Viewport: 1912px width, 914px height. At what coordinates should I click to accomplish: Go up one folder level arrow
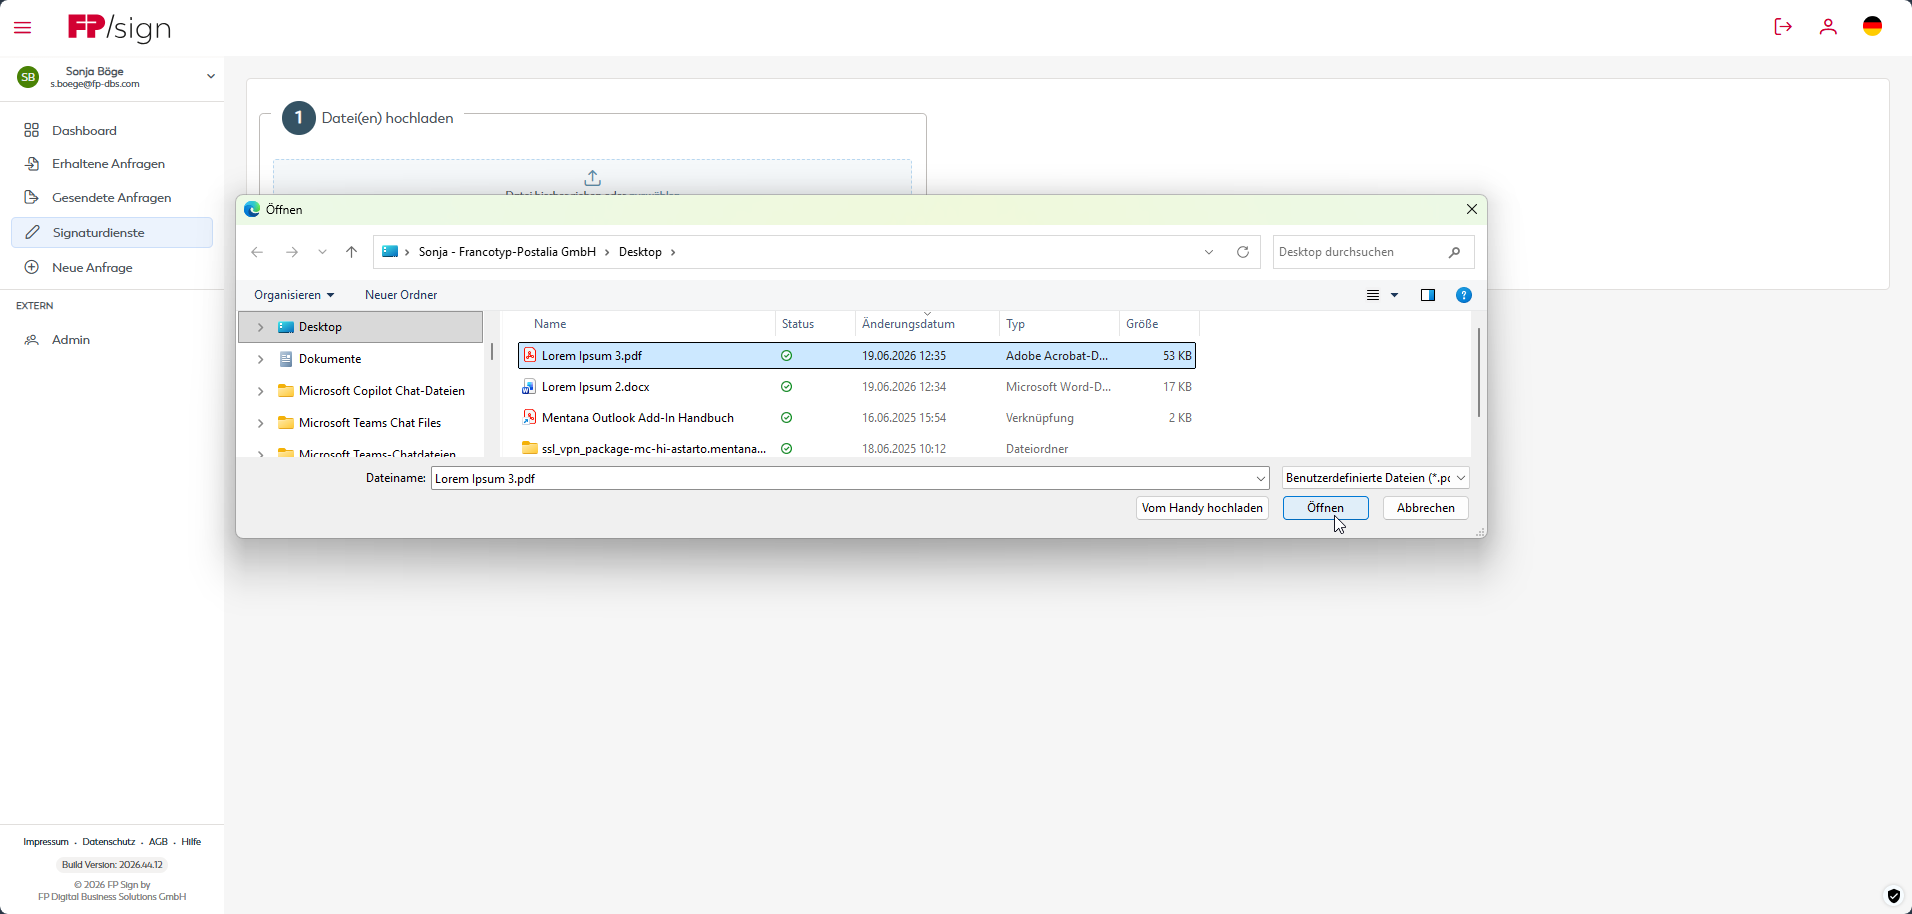[351, 252]
